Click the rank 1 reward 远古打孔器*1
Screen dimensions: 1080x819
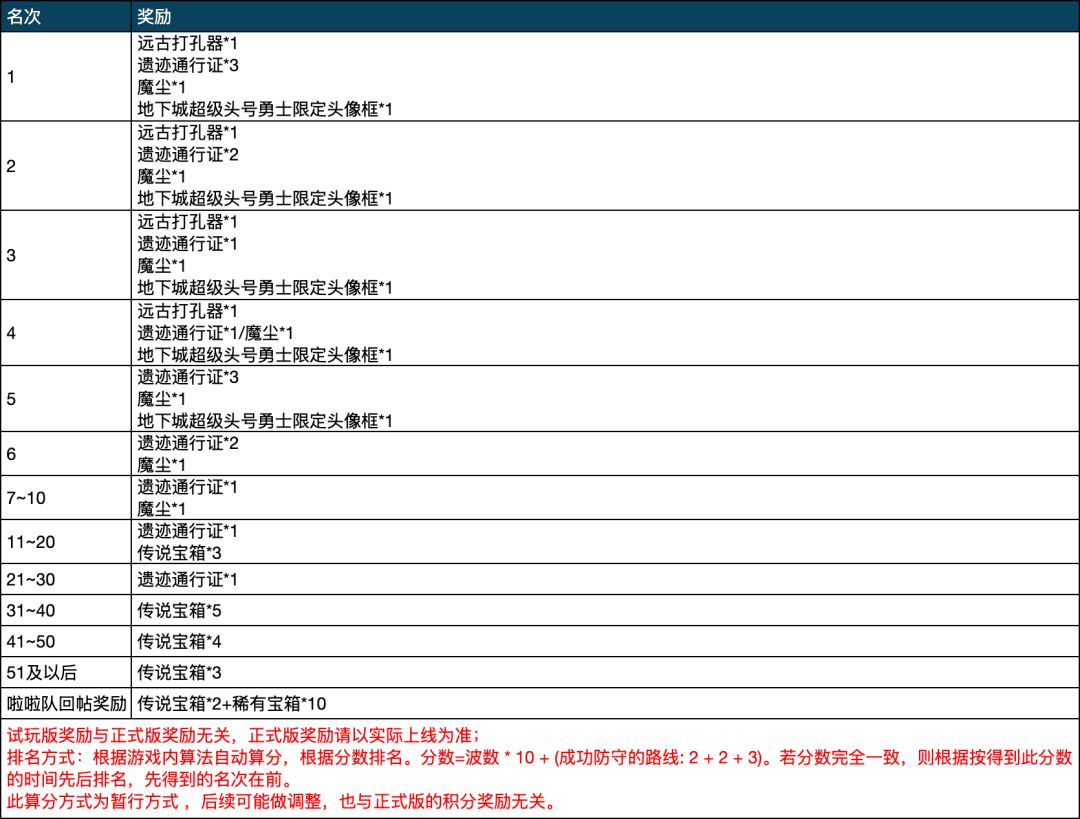(187, 43)
